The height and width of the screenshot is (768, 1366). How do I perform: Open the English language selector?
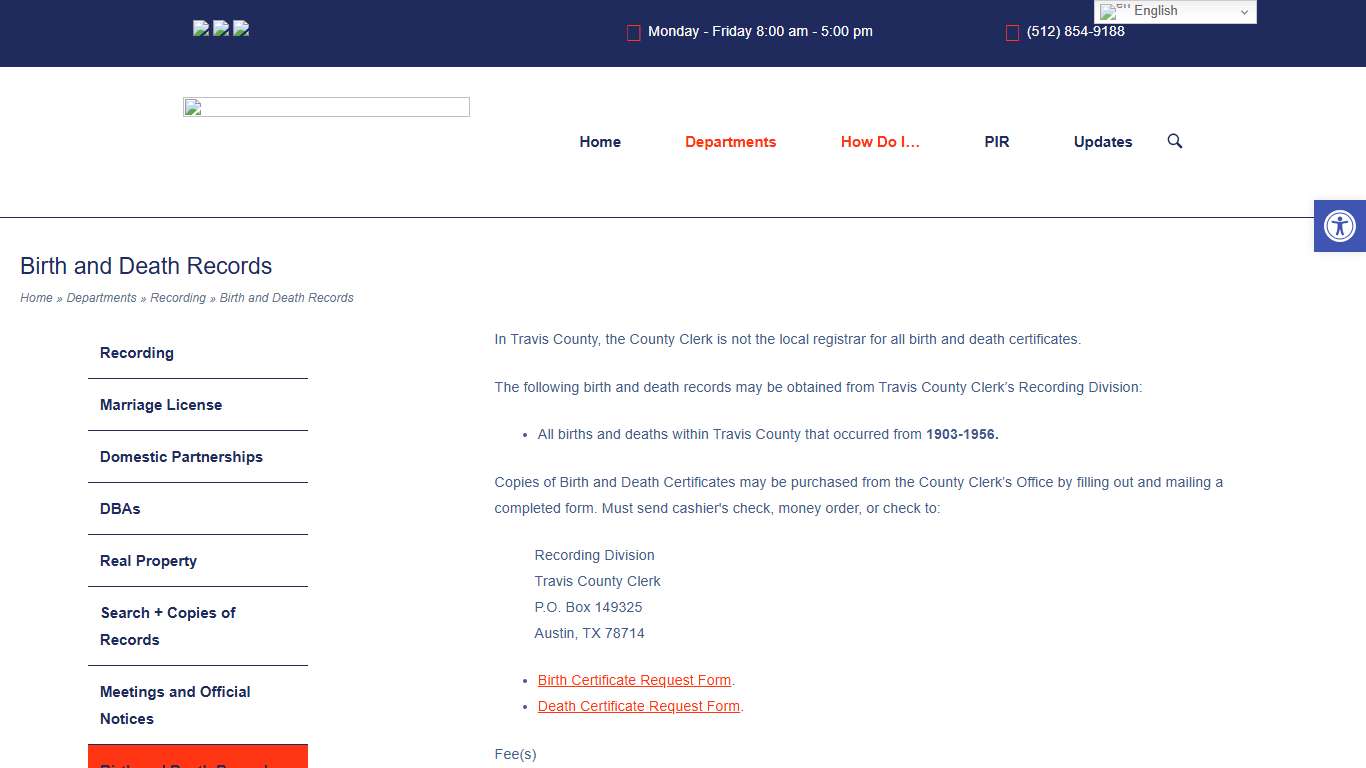1175,11
